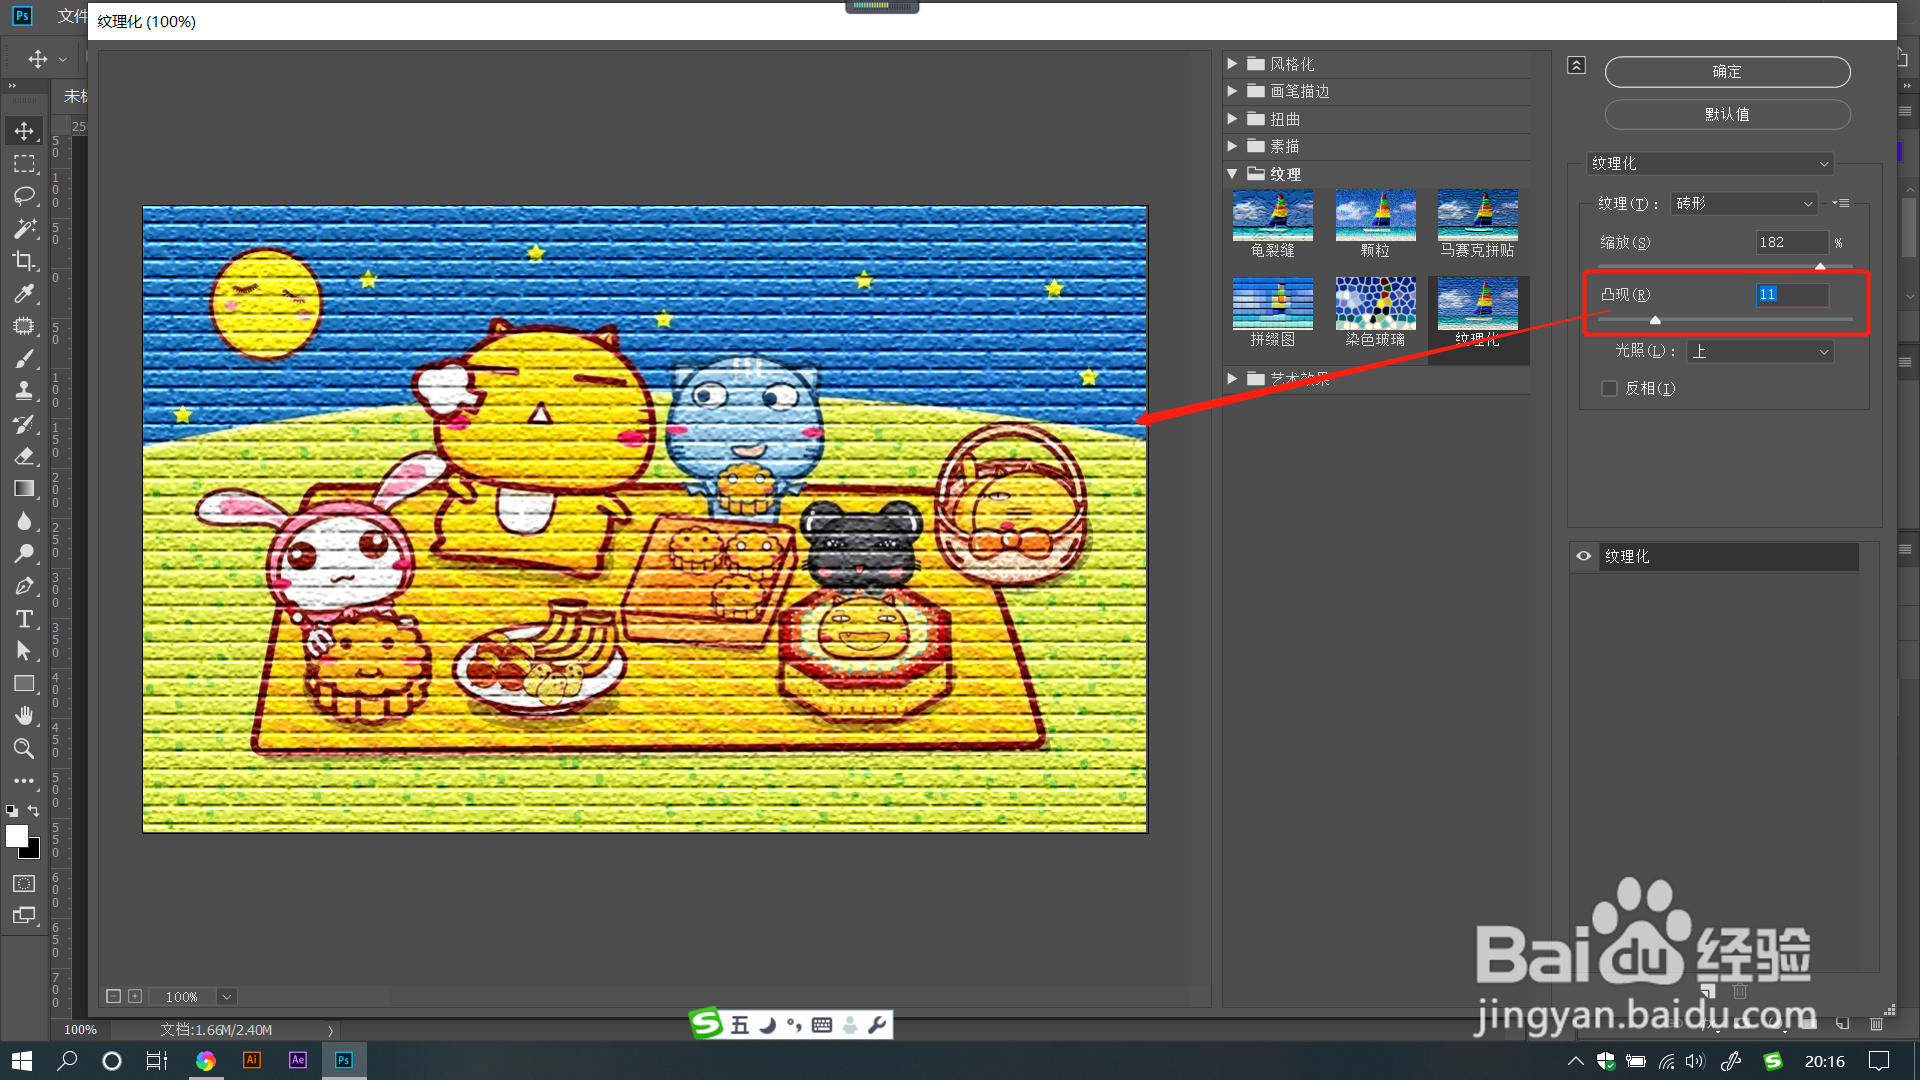The width and height of the screenshot is (1920, 1080).
Task: Select the Hand tool
Action: coord(24,716)
